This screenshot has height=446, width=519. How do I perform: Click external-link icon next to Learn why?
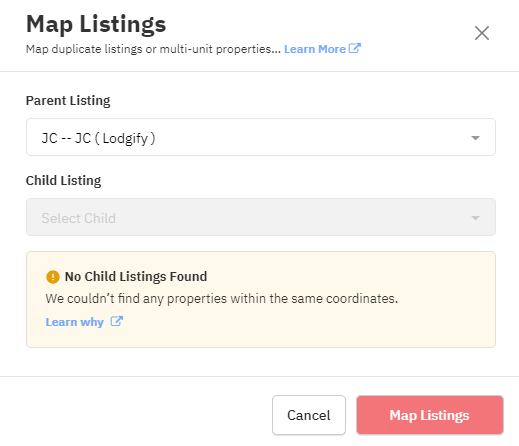coord(117,321)
